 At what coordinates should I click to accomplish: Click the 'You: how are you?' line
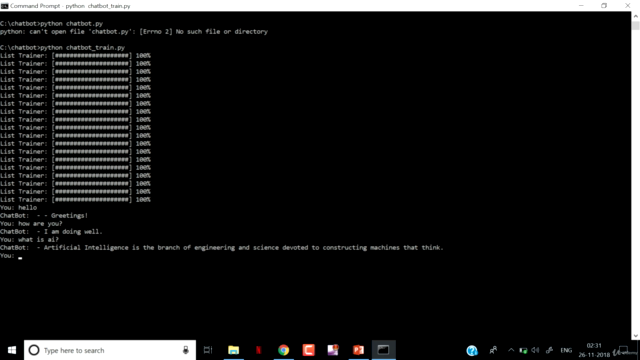click(x=31, y=224)
